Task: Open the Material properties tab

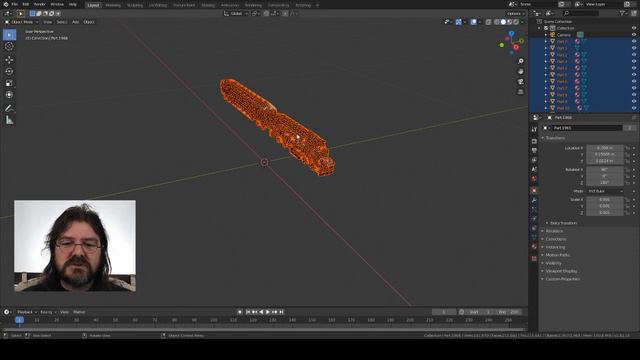Action: click(x=534, y=247)
